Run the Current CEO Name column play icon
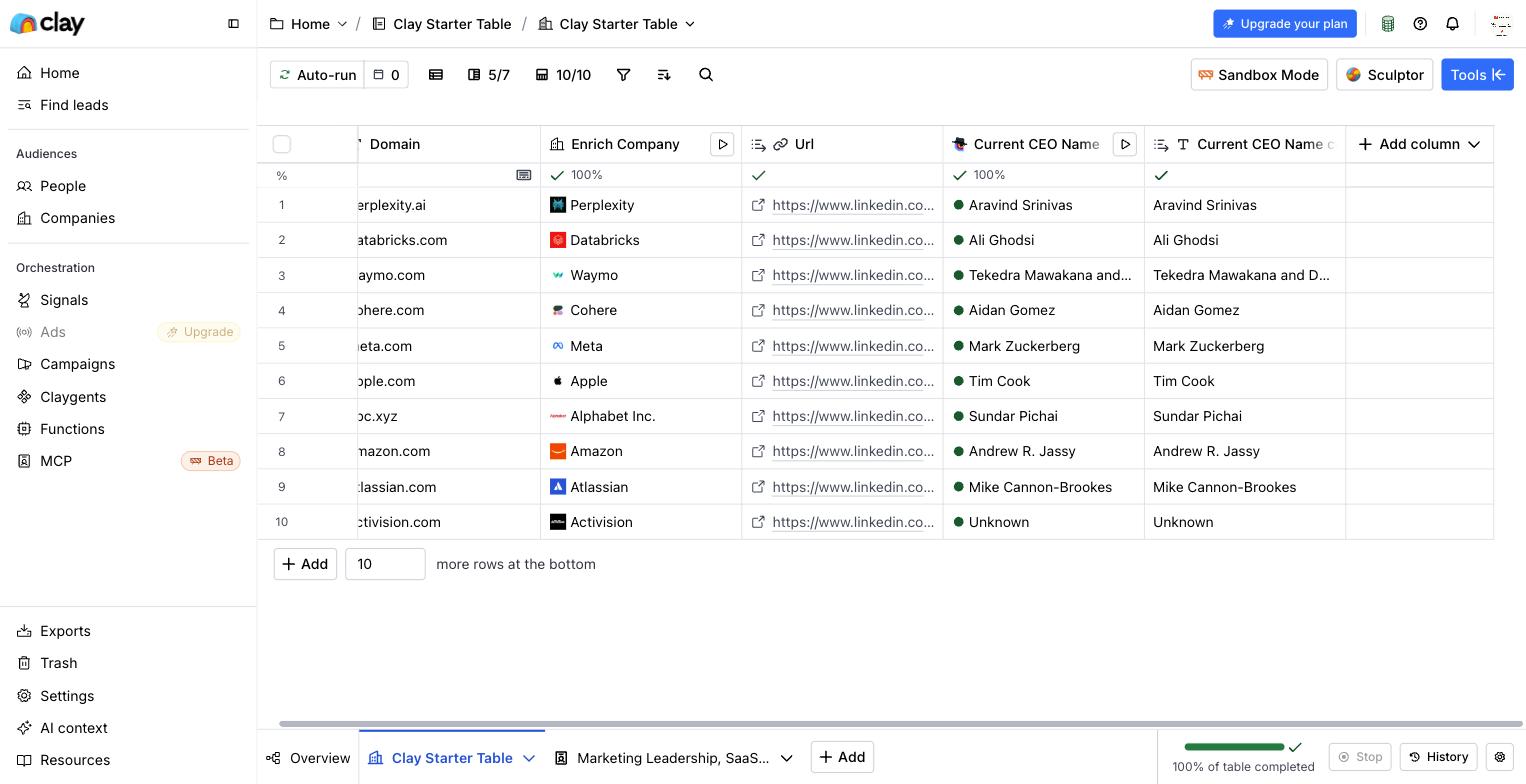This screenshot has width=1526, height=784. 1125,144
